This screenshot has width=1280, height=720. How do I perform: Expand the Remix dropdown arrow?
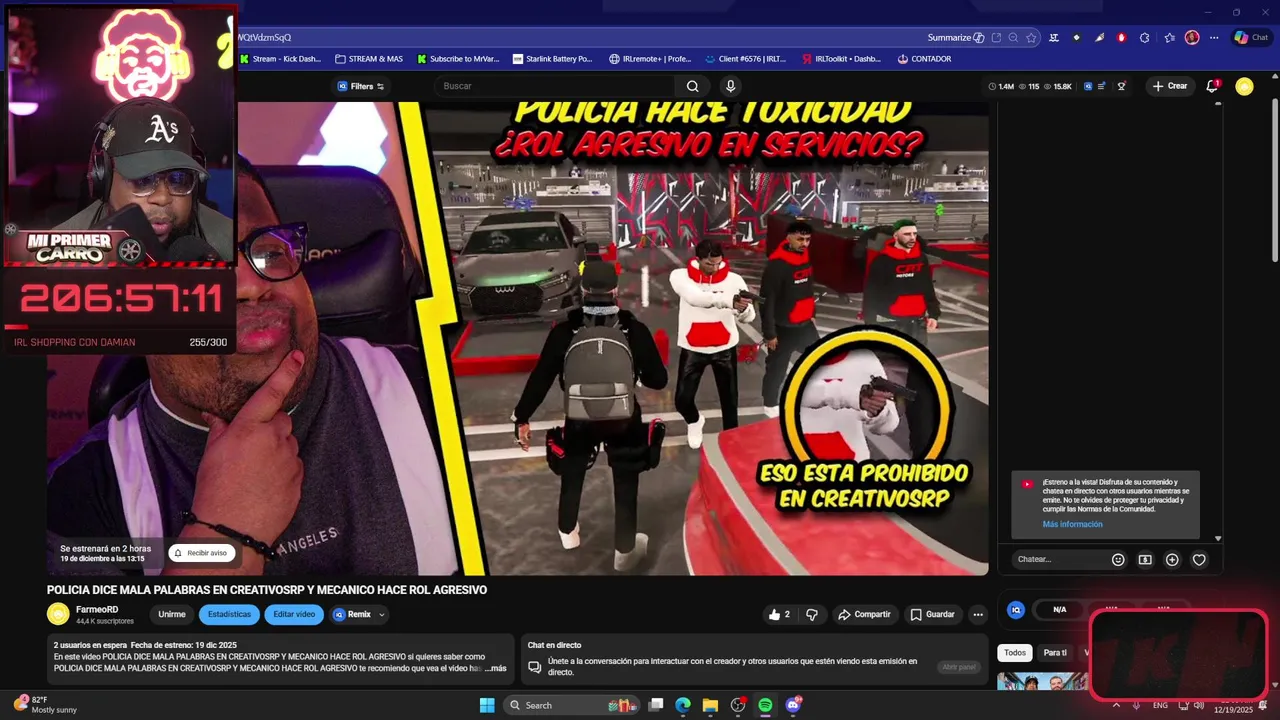[381, 615]
